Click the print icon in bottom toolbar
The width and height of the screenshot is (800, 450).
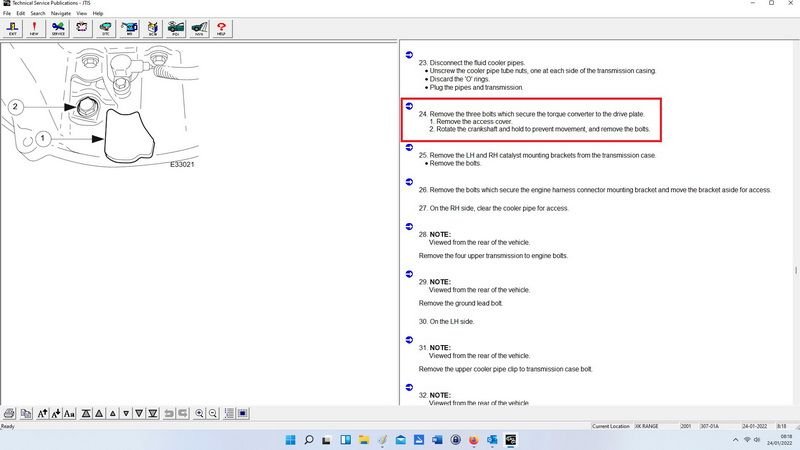coord(10,413)
